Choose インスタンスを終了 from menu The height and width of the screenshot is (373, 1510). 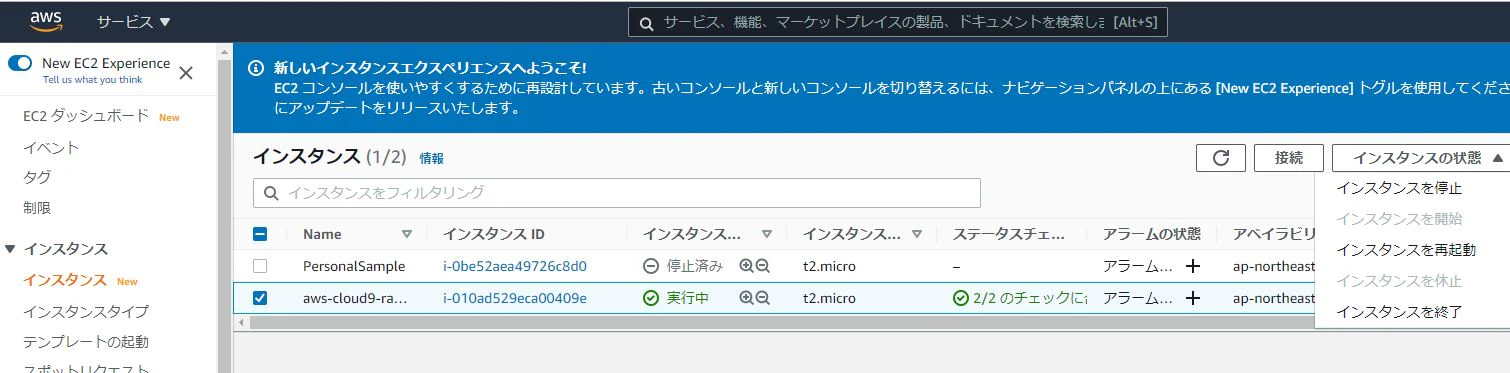(x=1399, y=312)
